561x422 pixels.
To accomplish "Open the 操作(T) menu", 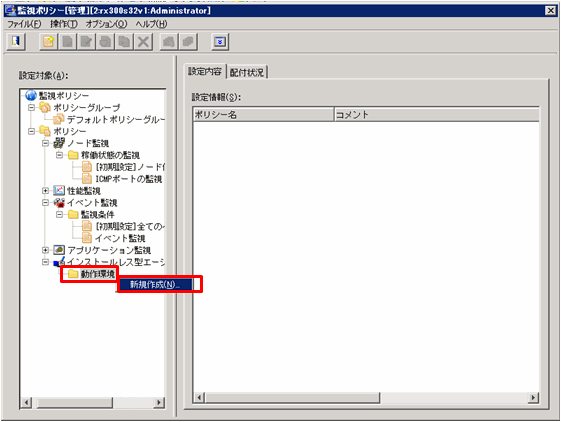I will point(64,24).
